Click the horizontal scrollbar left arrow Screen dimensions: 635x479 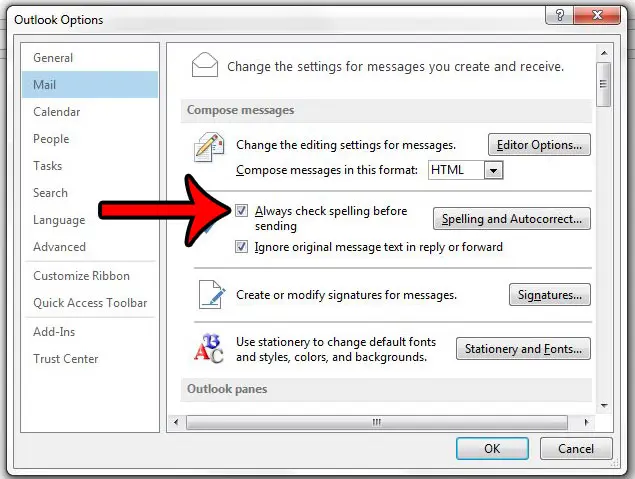tap(176, 422)
